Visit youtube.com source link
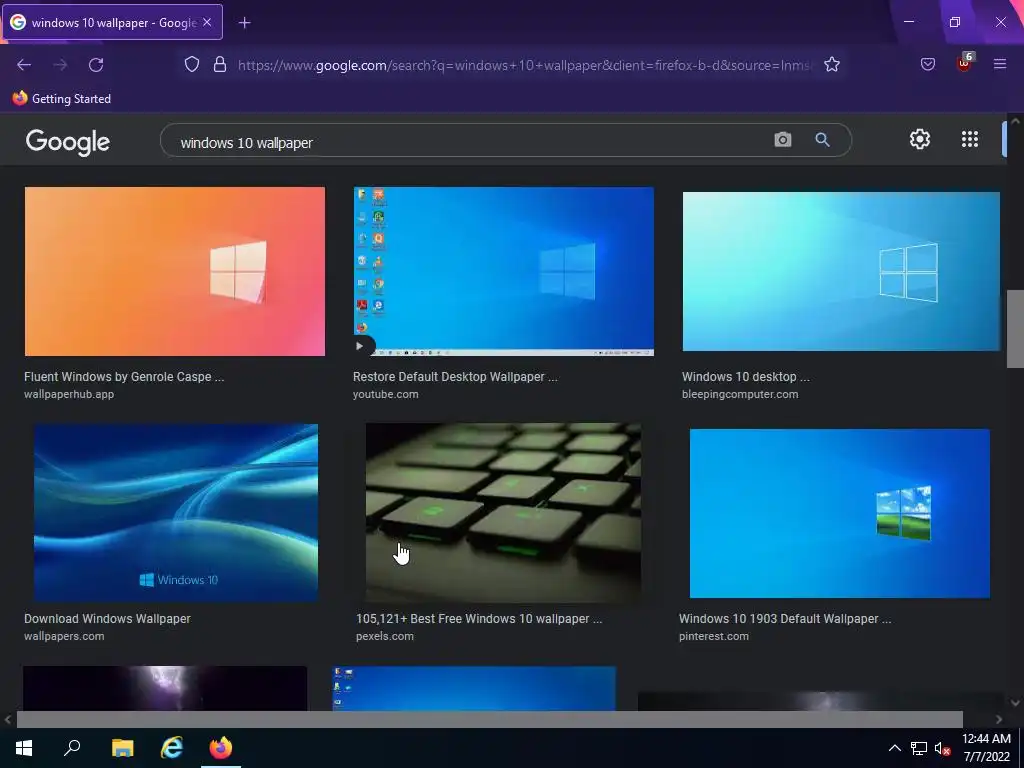Image resolution: width=1024 pixels, height=768 pixels. tap(385, 394)
